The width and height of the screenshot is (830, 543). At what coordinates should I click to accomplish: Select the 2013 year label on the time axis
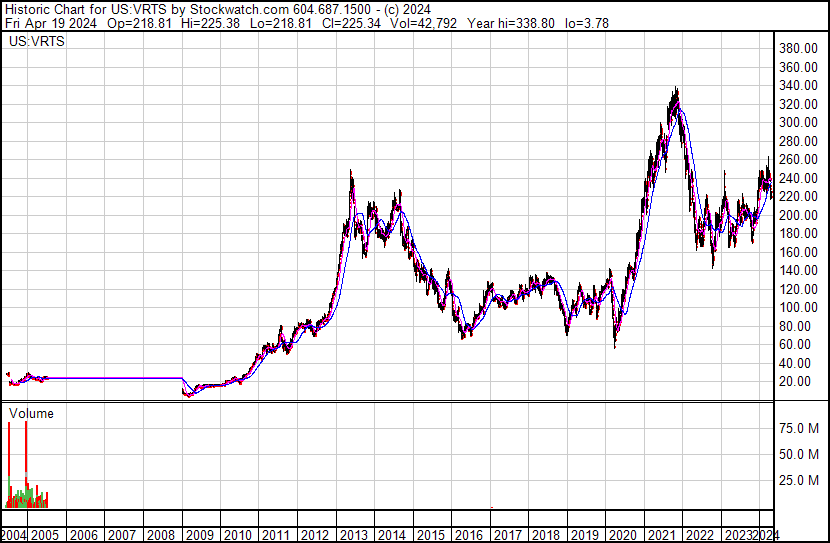pyautogui.click(x=350, y=535)
